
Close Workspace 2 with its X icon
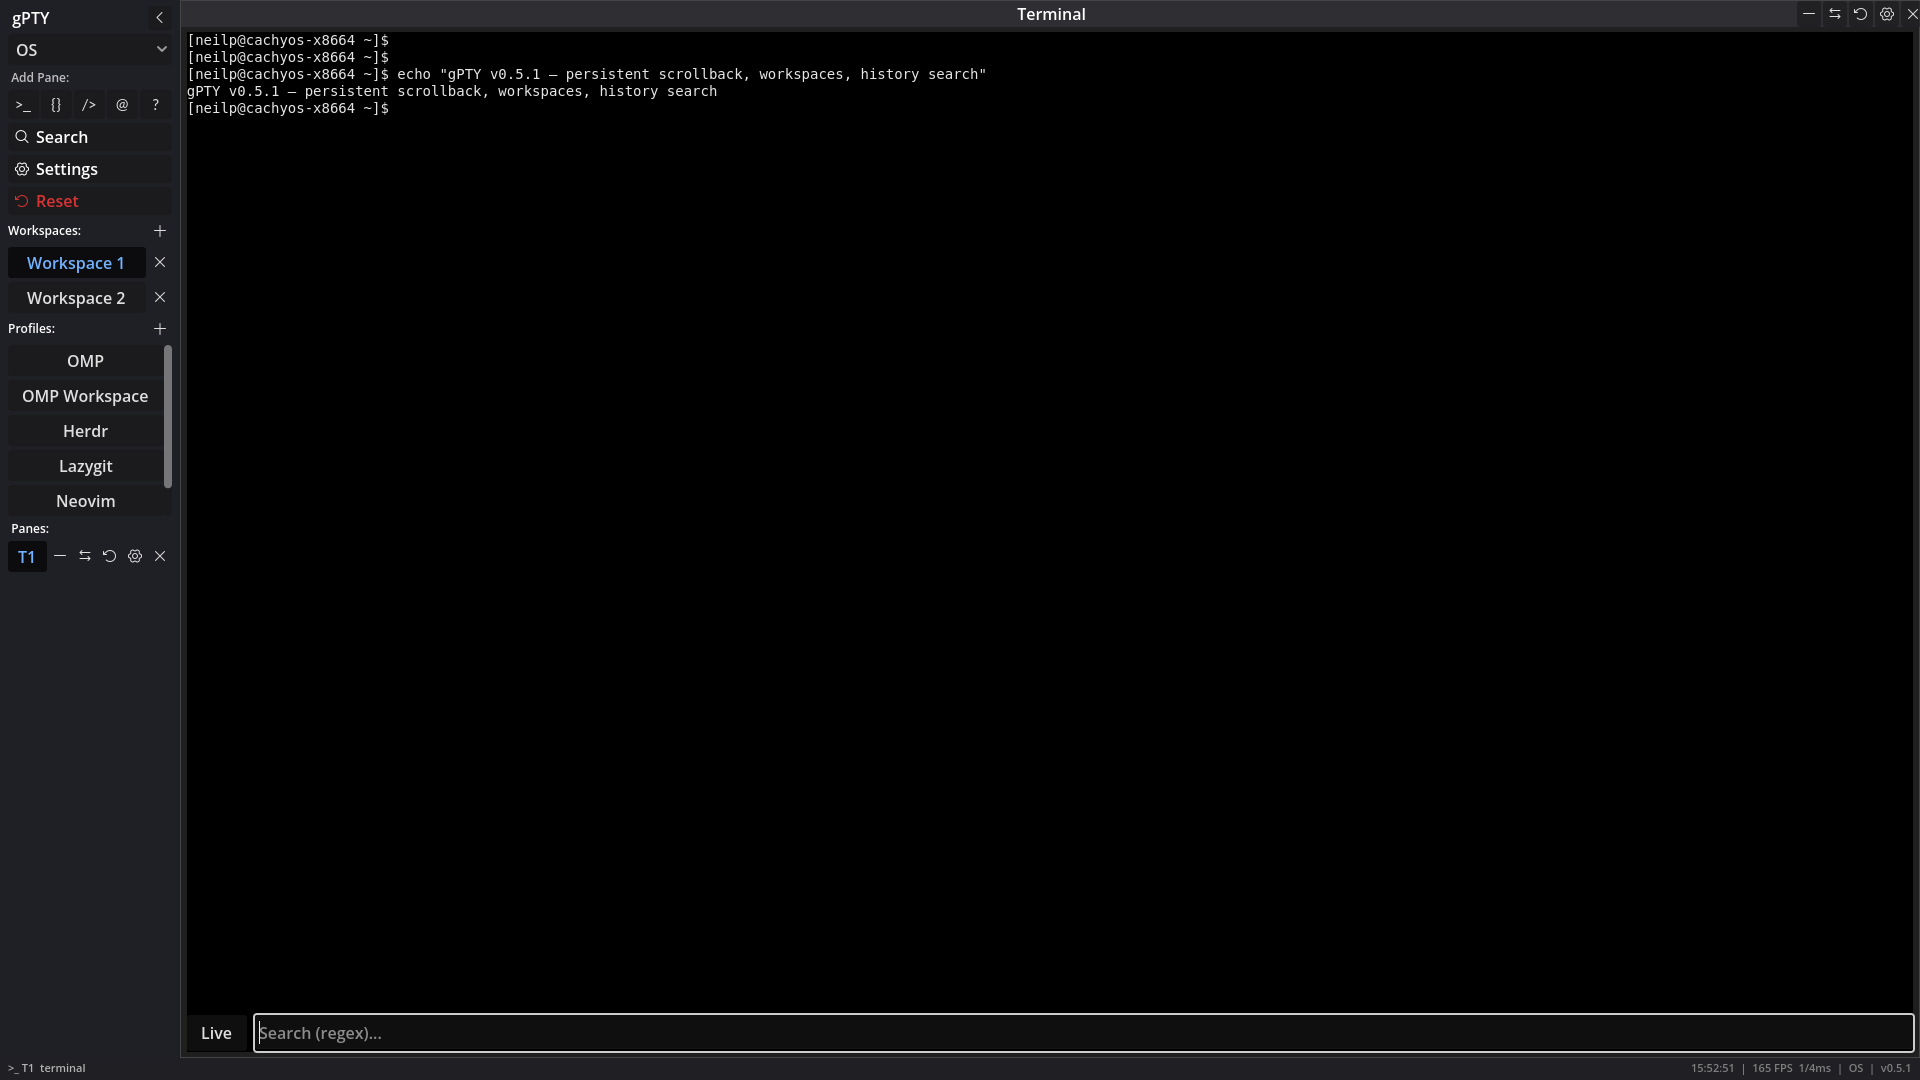(160, 298)
